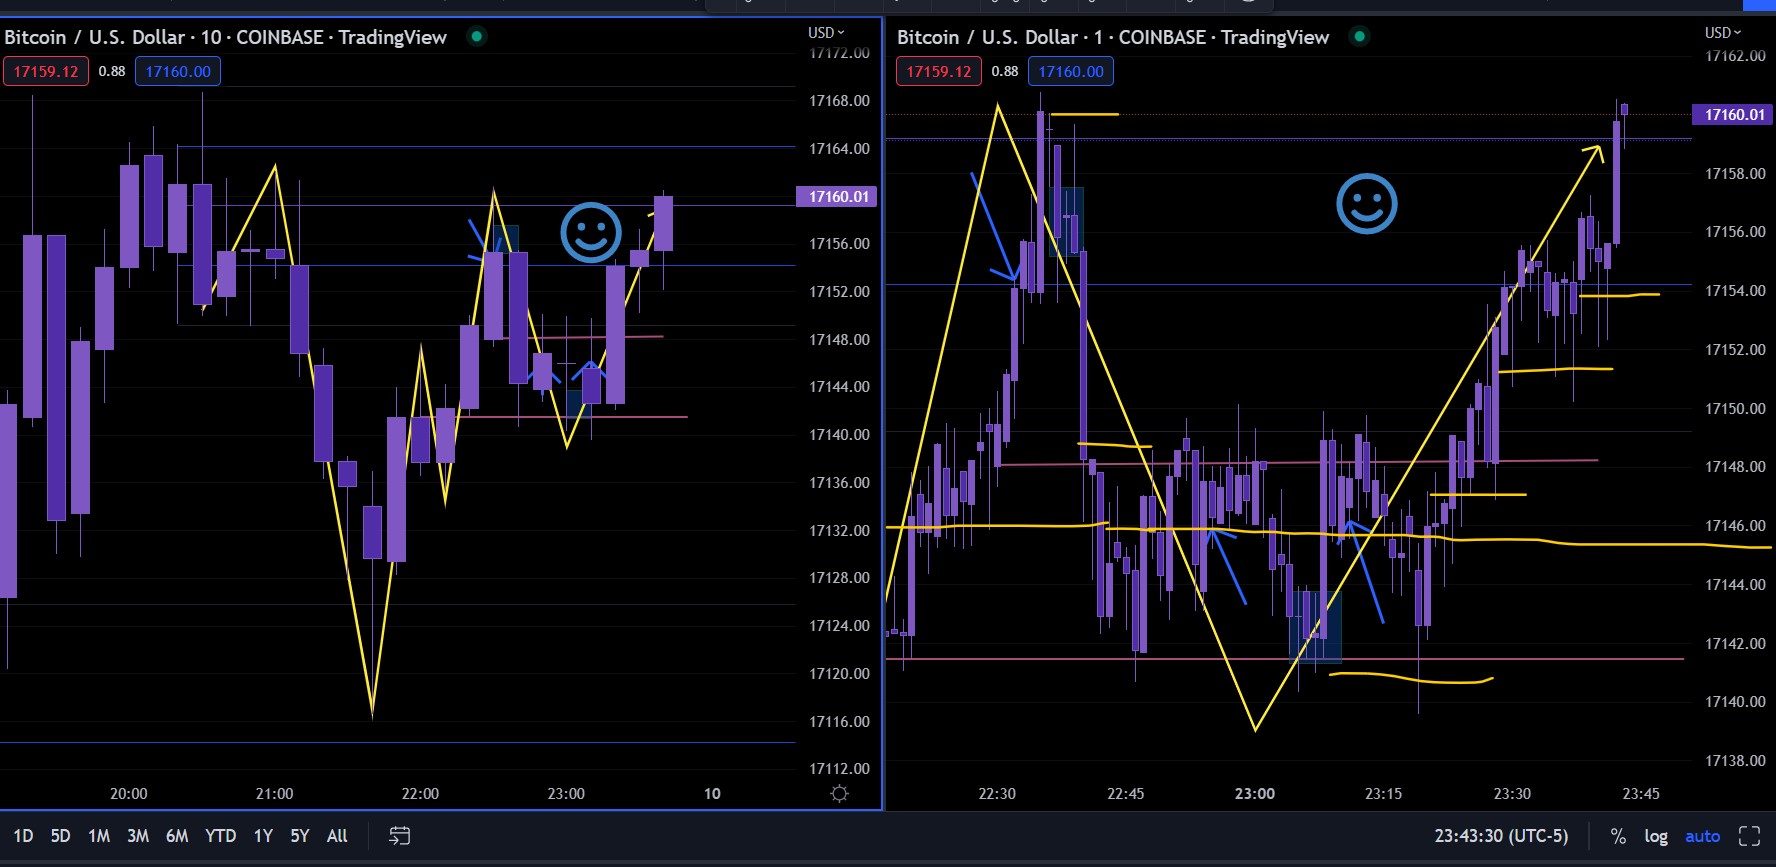Open timezone menu showing 23:43:30 (UTC-5)
1776x867 pixels.
pyautogui.click(x=1501, y=836)
